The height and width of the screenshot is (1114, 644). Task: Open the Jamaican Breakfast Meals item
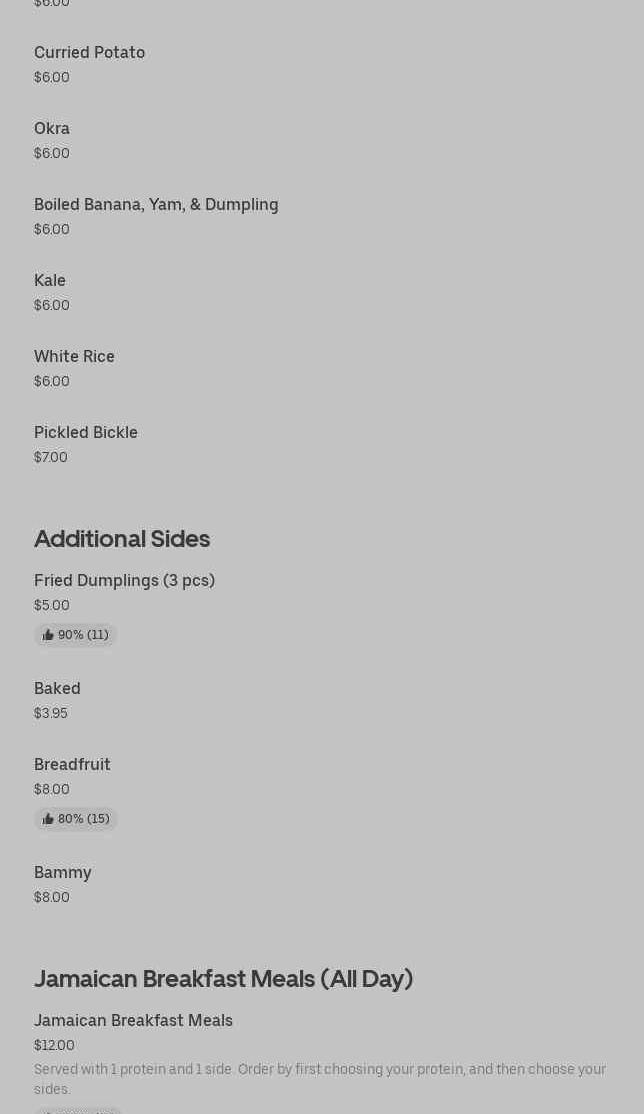(133, 1021)
